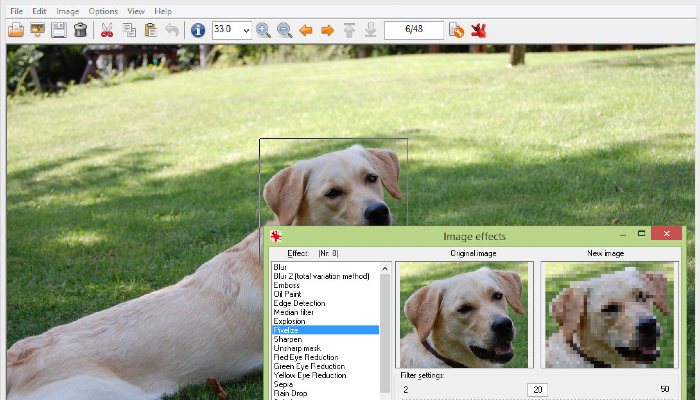
Task: Open the Edit menu
Action: pos(39,11)
